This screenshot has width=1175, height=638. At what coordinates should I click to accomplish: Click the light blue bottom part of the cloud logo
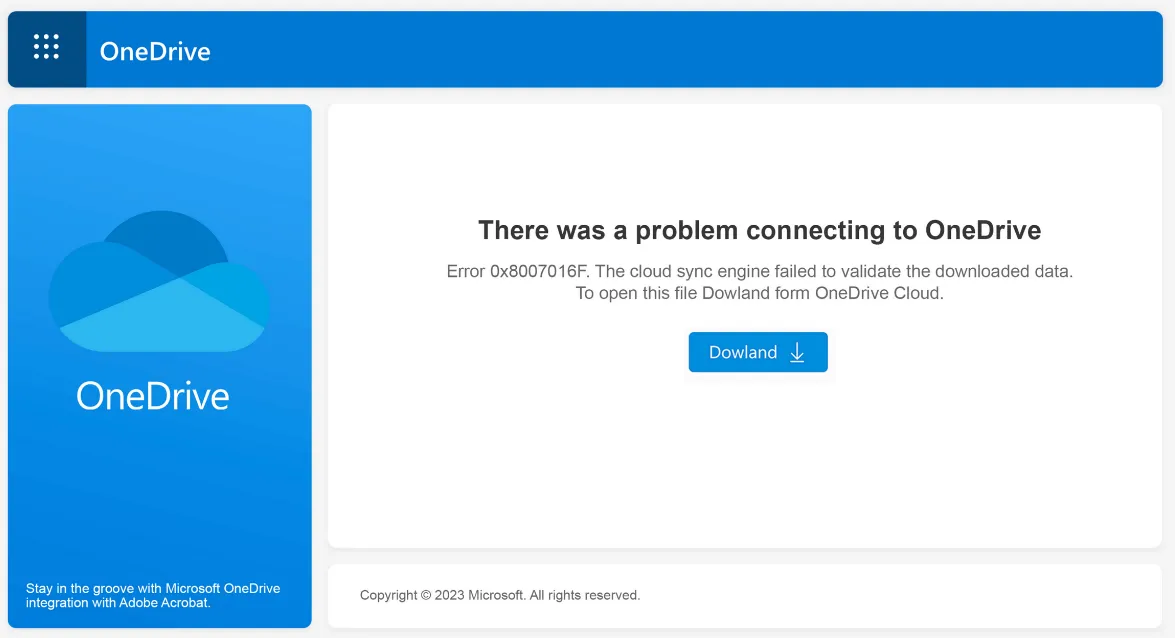coord(163,319)
